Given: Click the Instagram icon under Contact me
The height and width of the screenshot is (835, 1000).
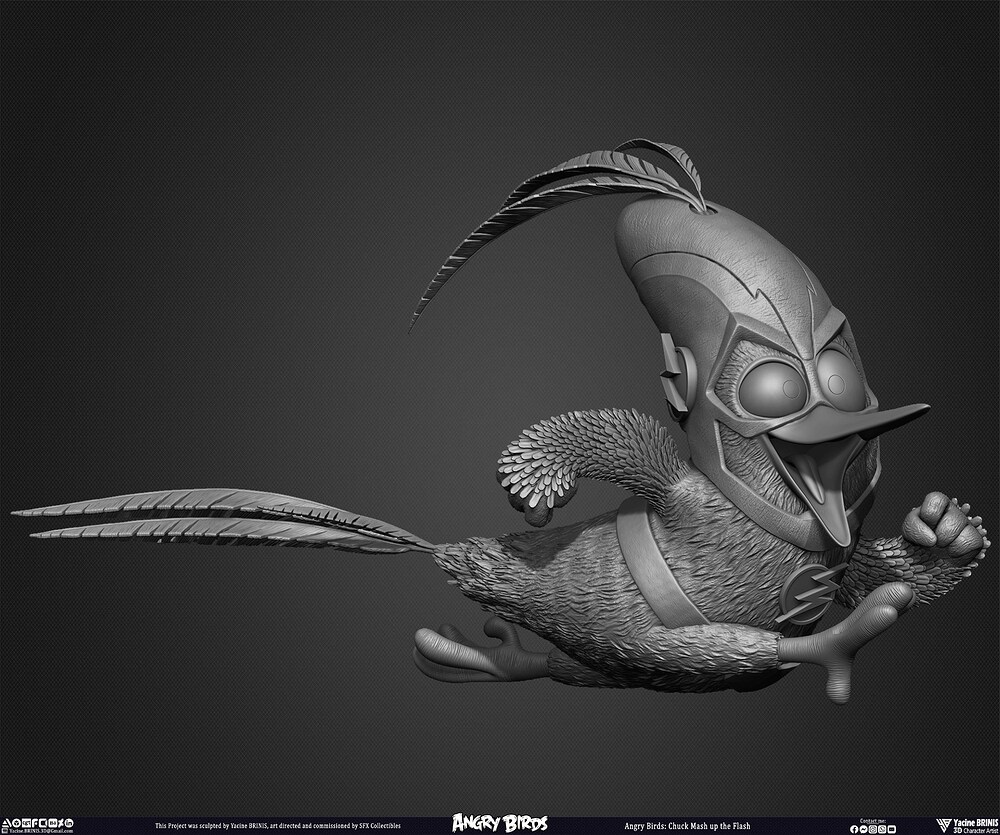Looking at the screenshot, I should (872, 829).
